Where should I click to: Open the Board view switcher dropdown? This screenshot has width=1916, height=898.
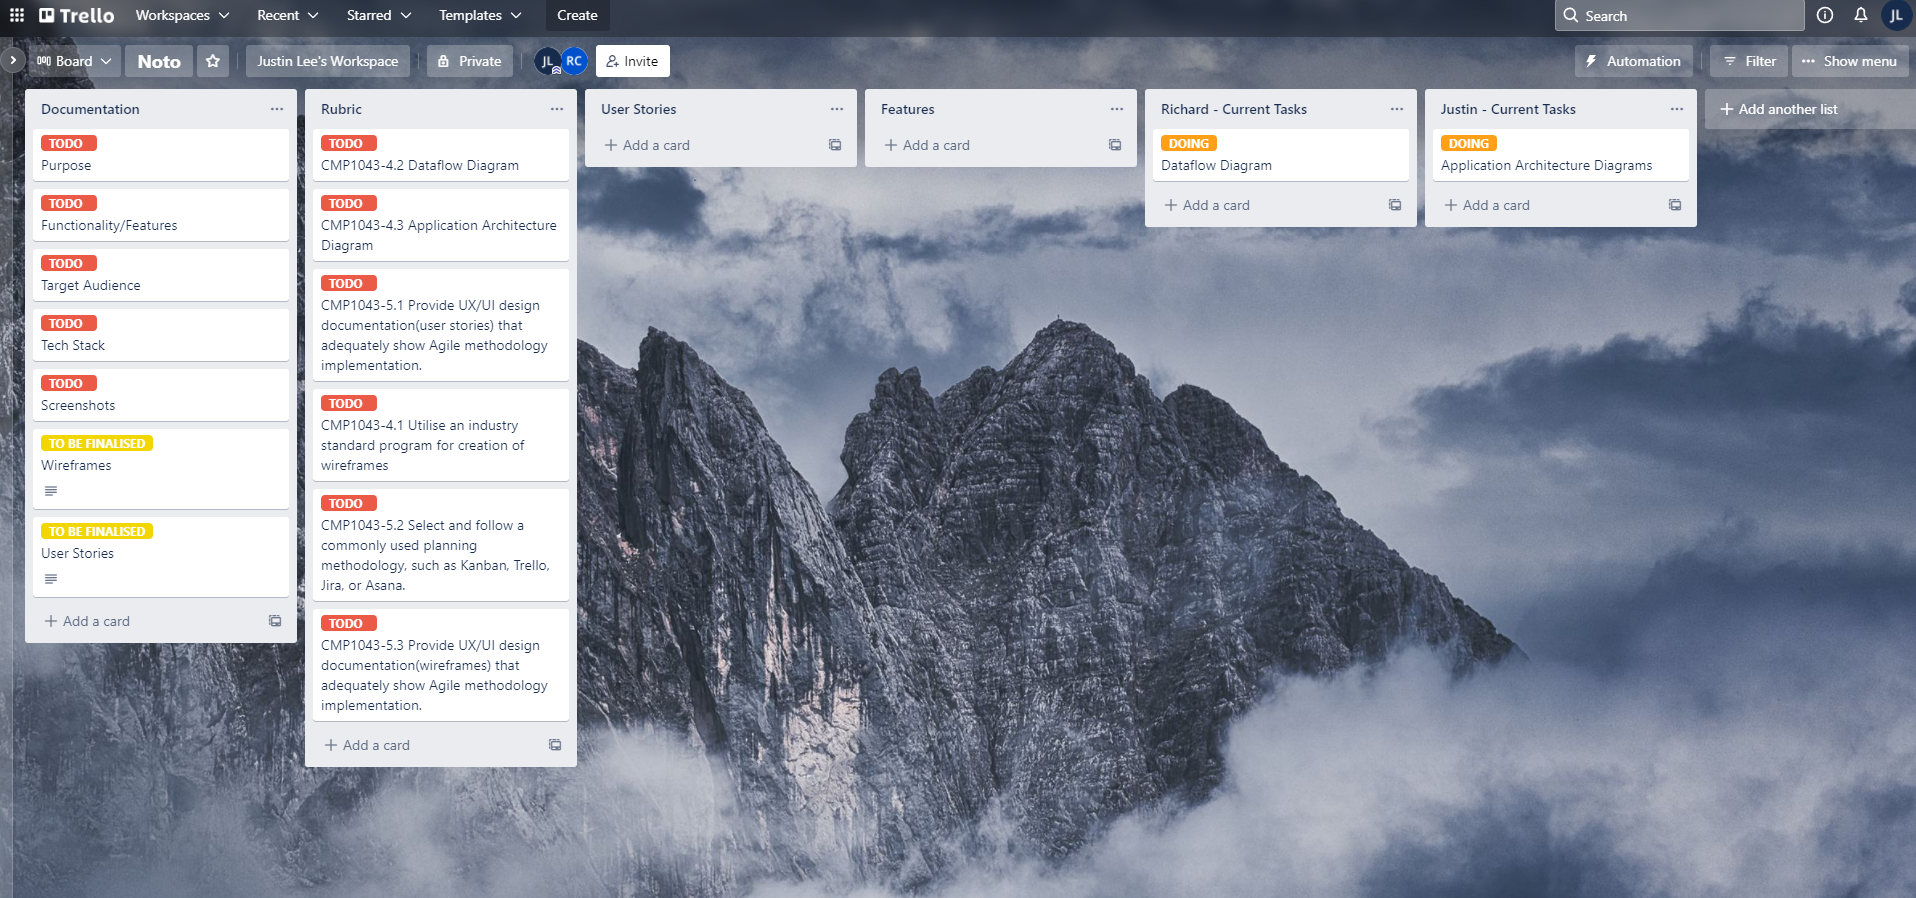point(74,61)
